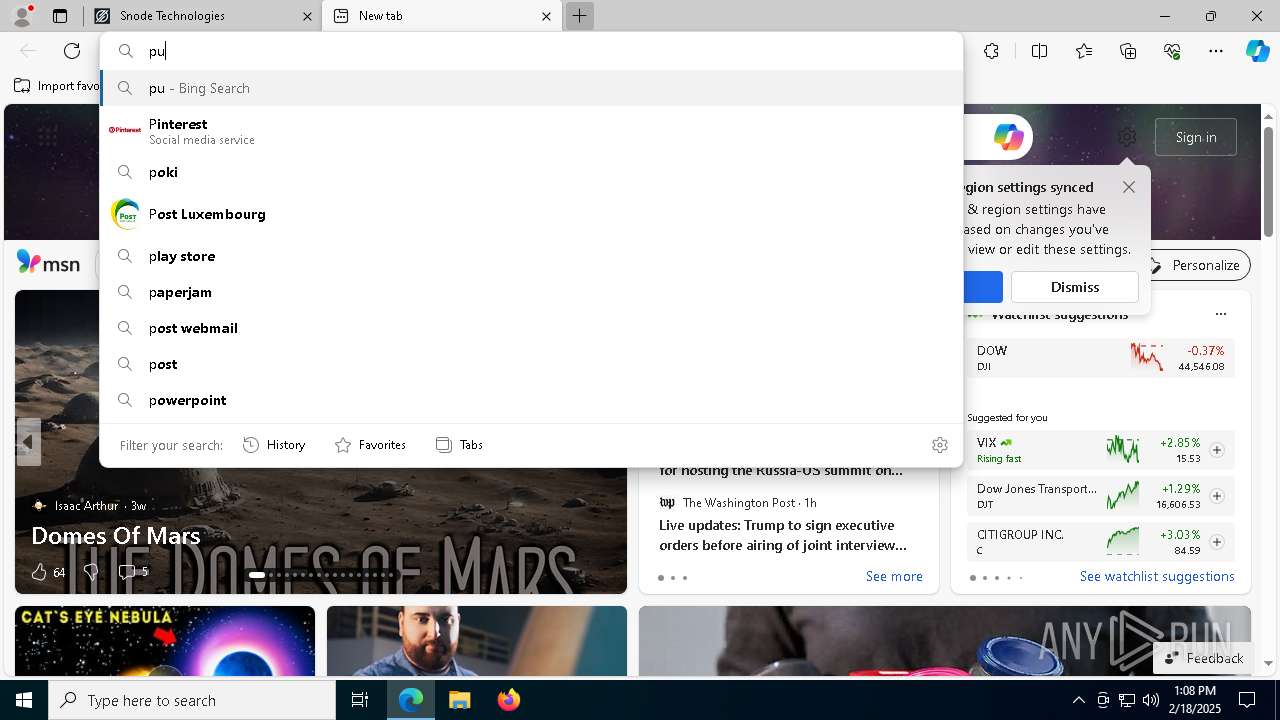Close the region settings popup with X
Image resolution: width=1280 pixels, height=720 pixels.
click(x=1129, y=187)
